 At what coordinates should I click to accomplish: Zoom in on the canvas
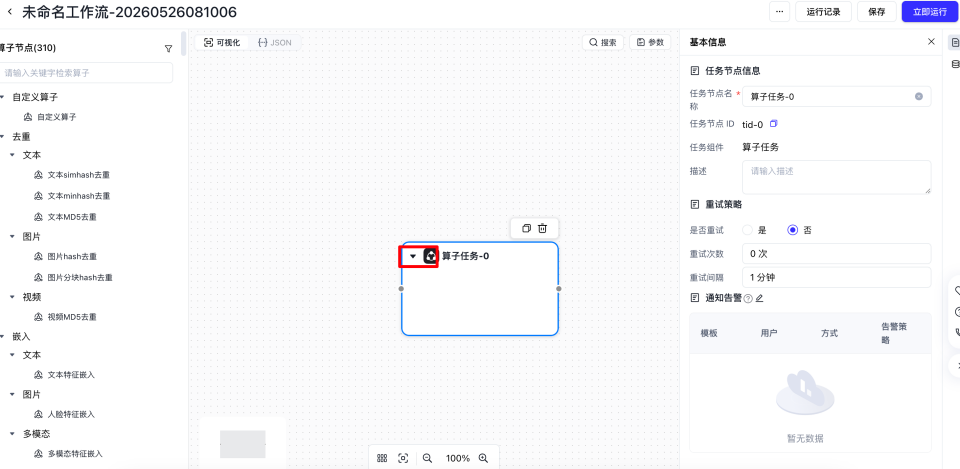(x=483, y=458)
